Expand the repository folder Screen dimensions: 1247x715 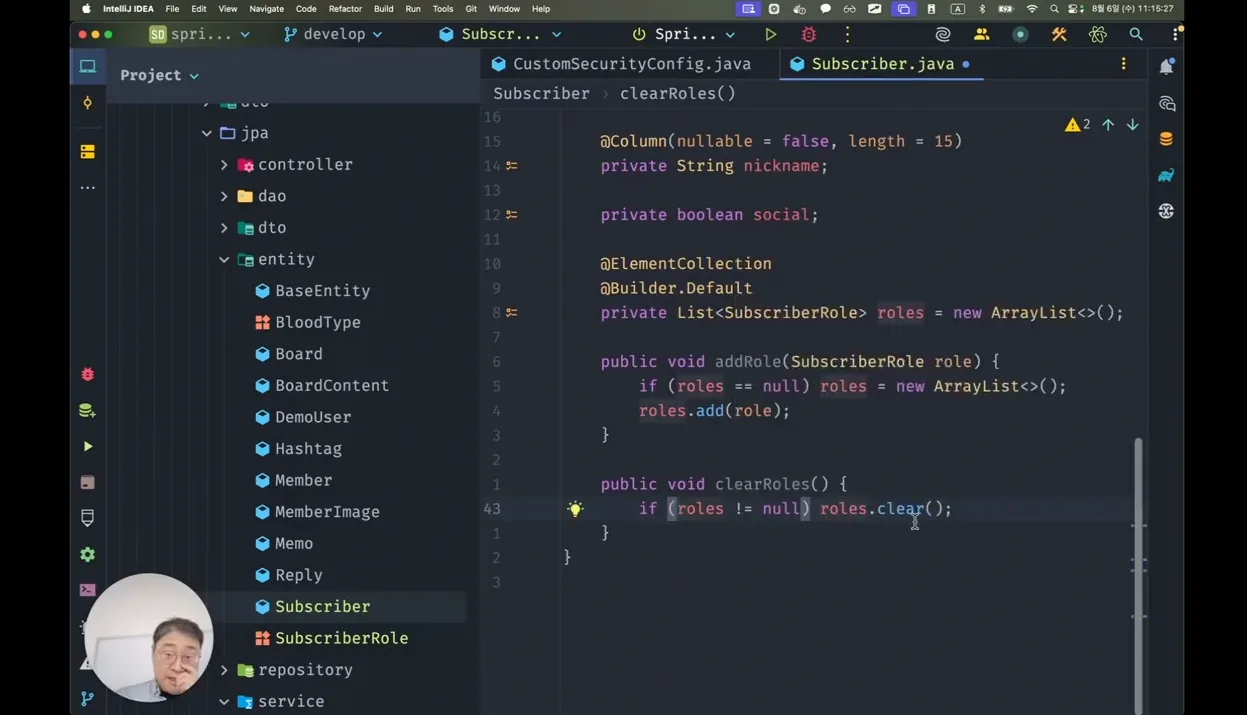click(x=224, y=670)
